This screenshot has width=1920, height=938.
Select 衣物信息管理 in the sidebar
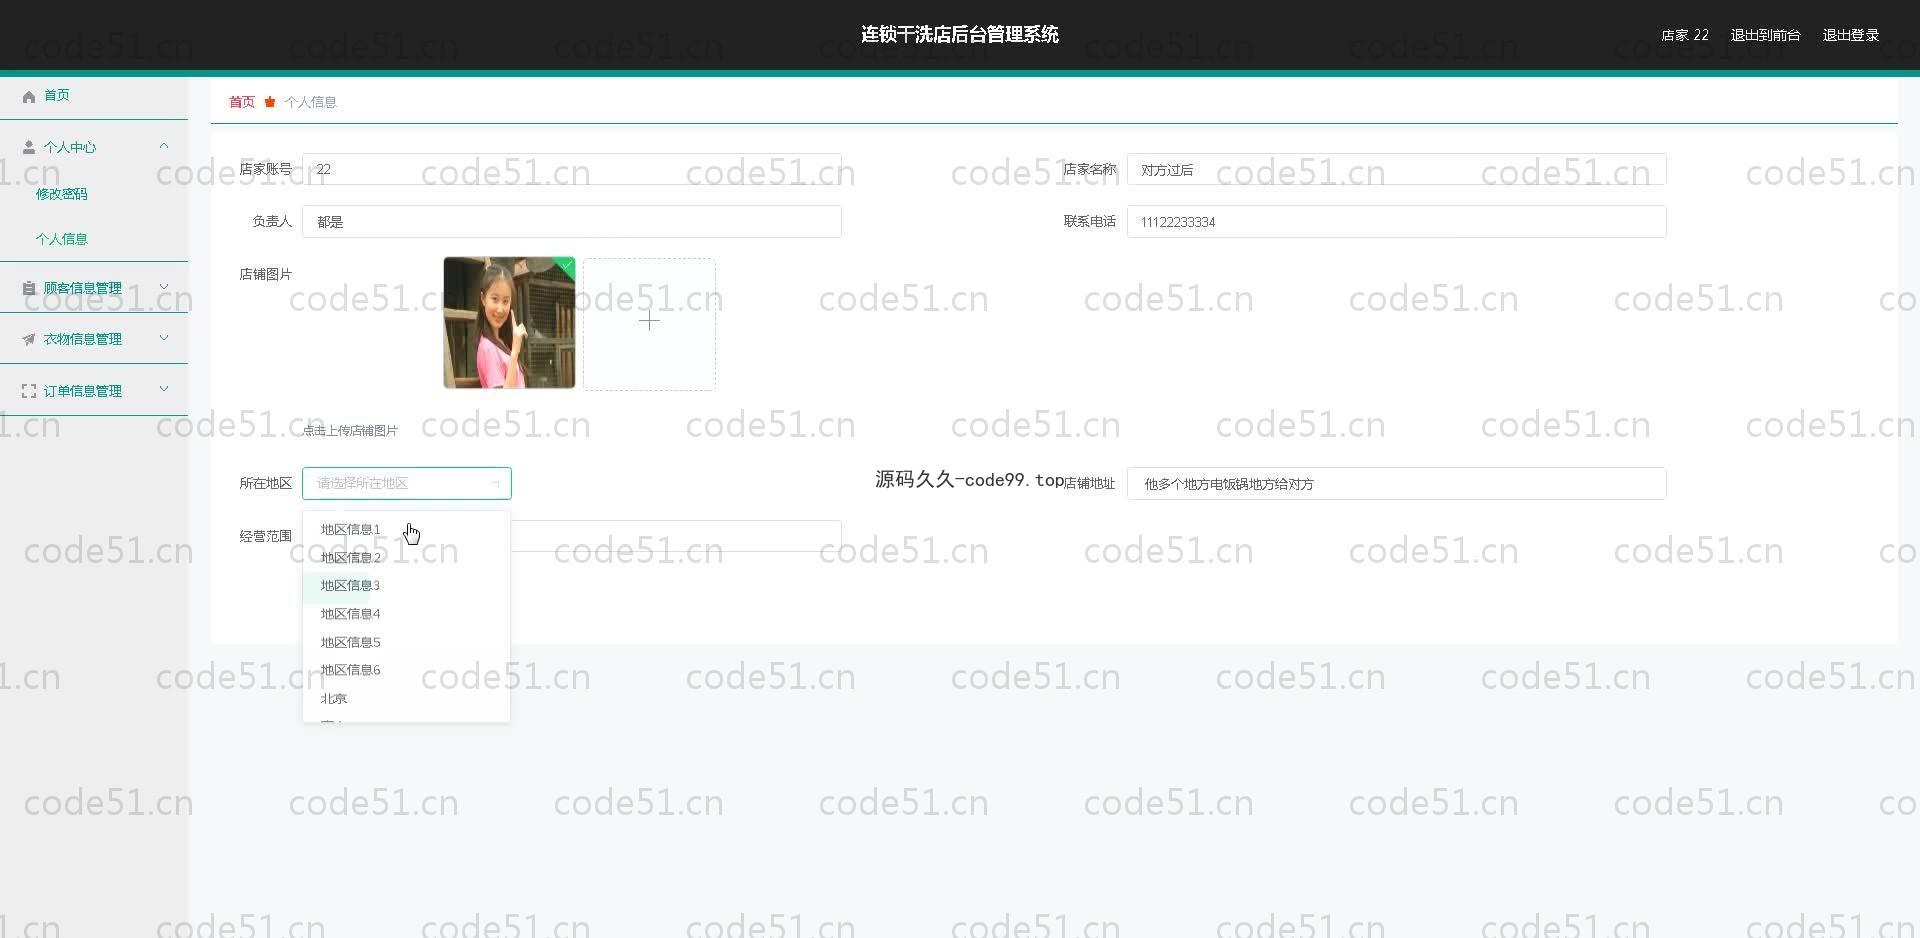click(x=83, y=339)
